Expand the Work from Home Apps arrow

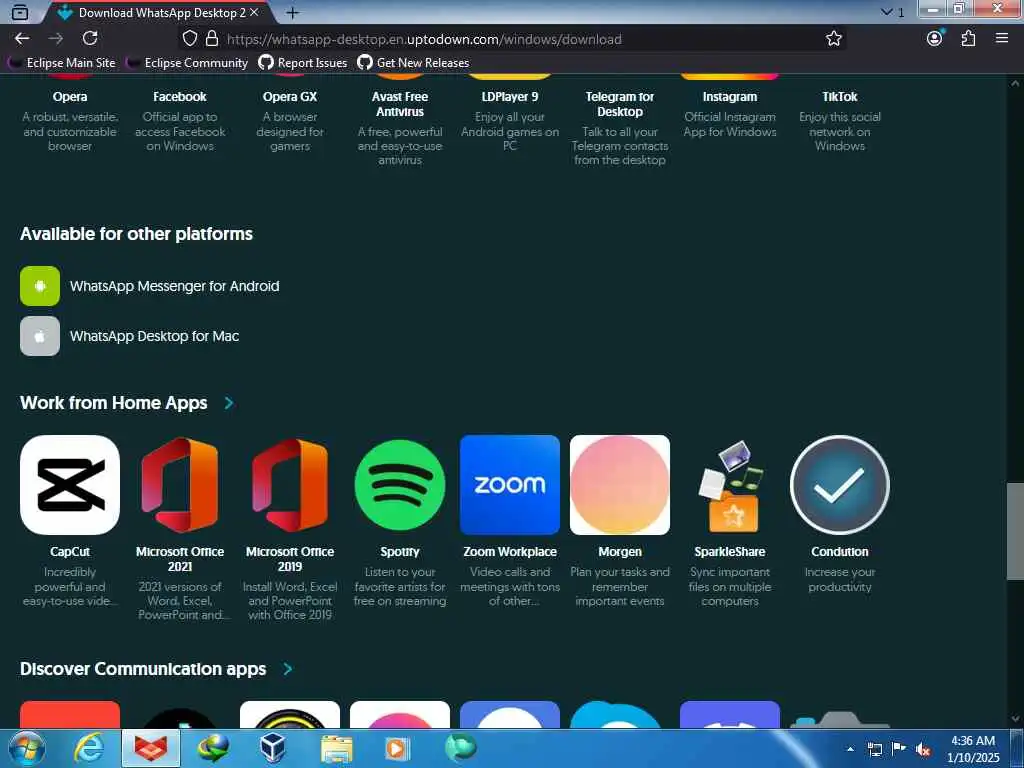tap(229, 403)
